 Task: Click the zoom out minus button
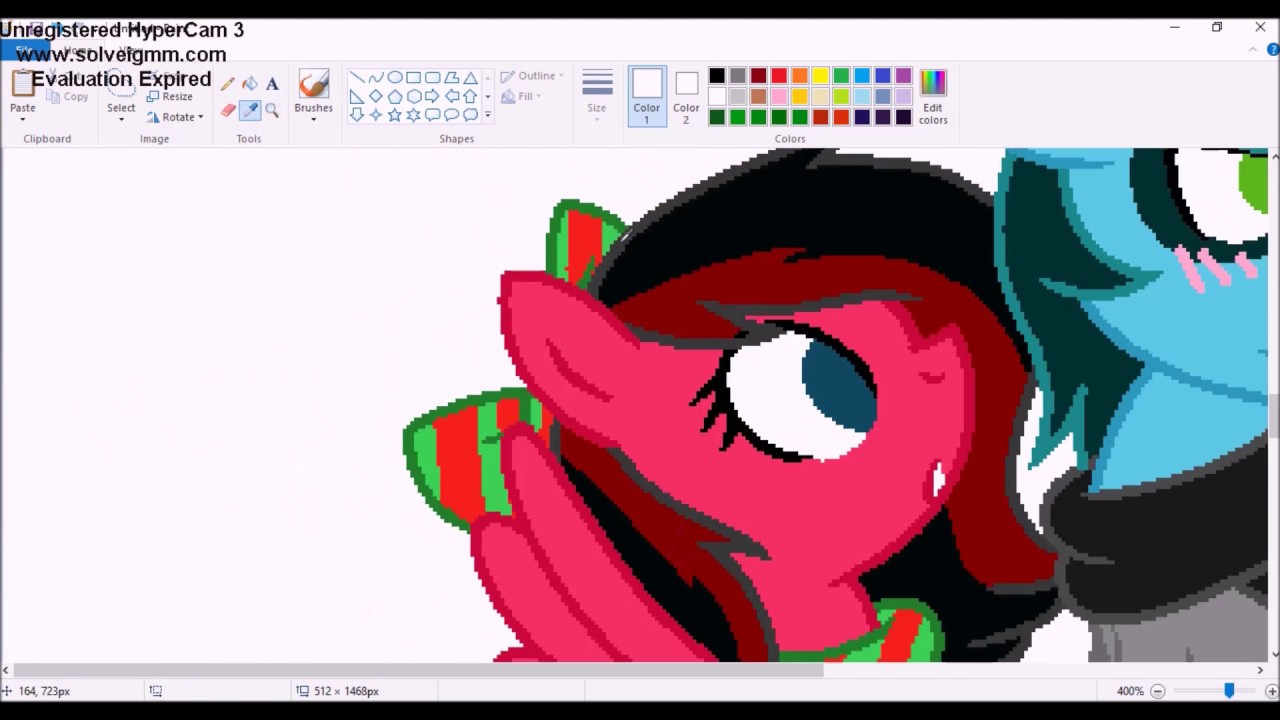click(1157, 691)
